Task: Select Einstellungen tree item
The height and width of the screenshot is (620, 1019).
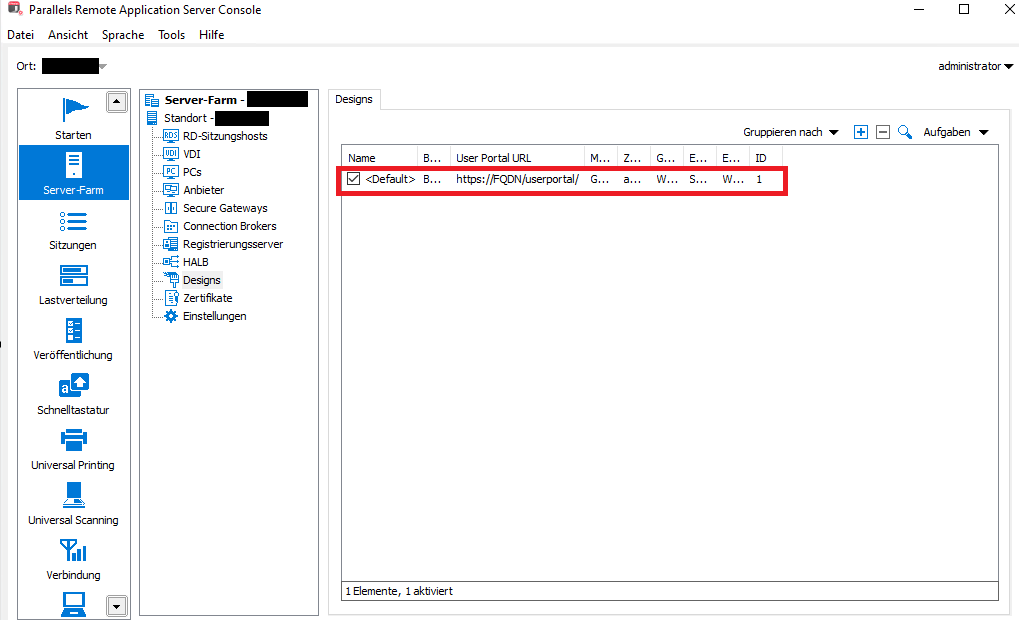Action: click(215, 316)
